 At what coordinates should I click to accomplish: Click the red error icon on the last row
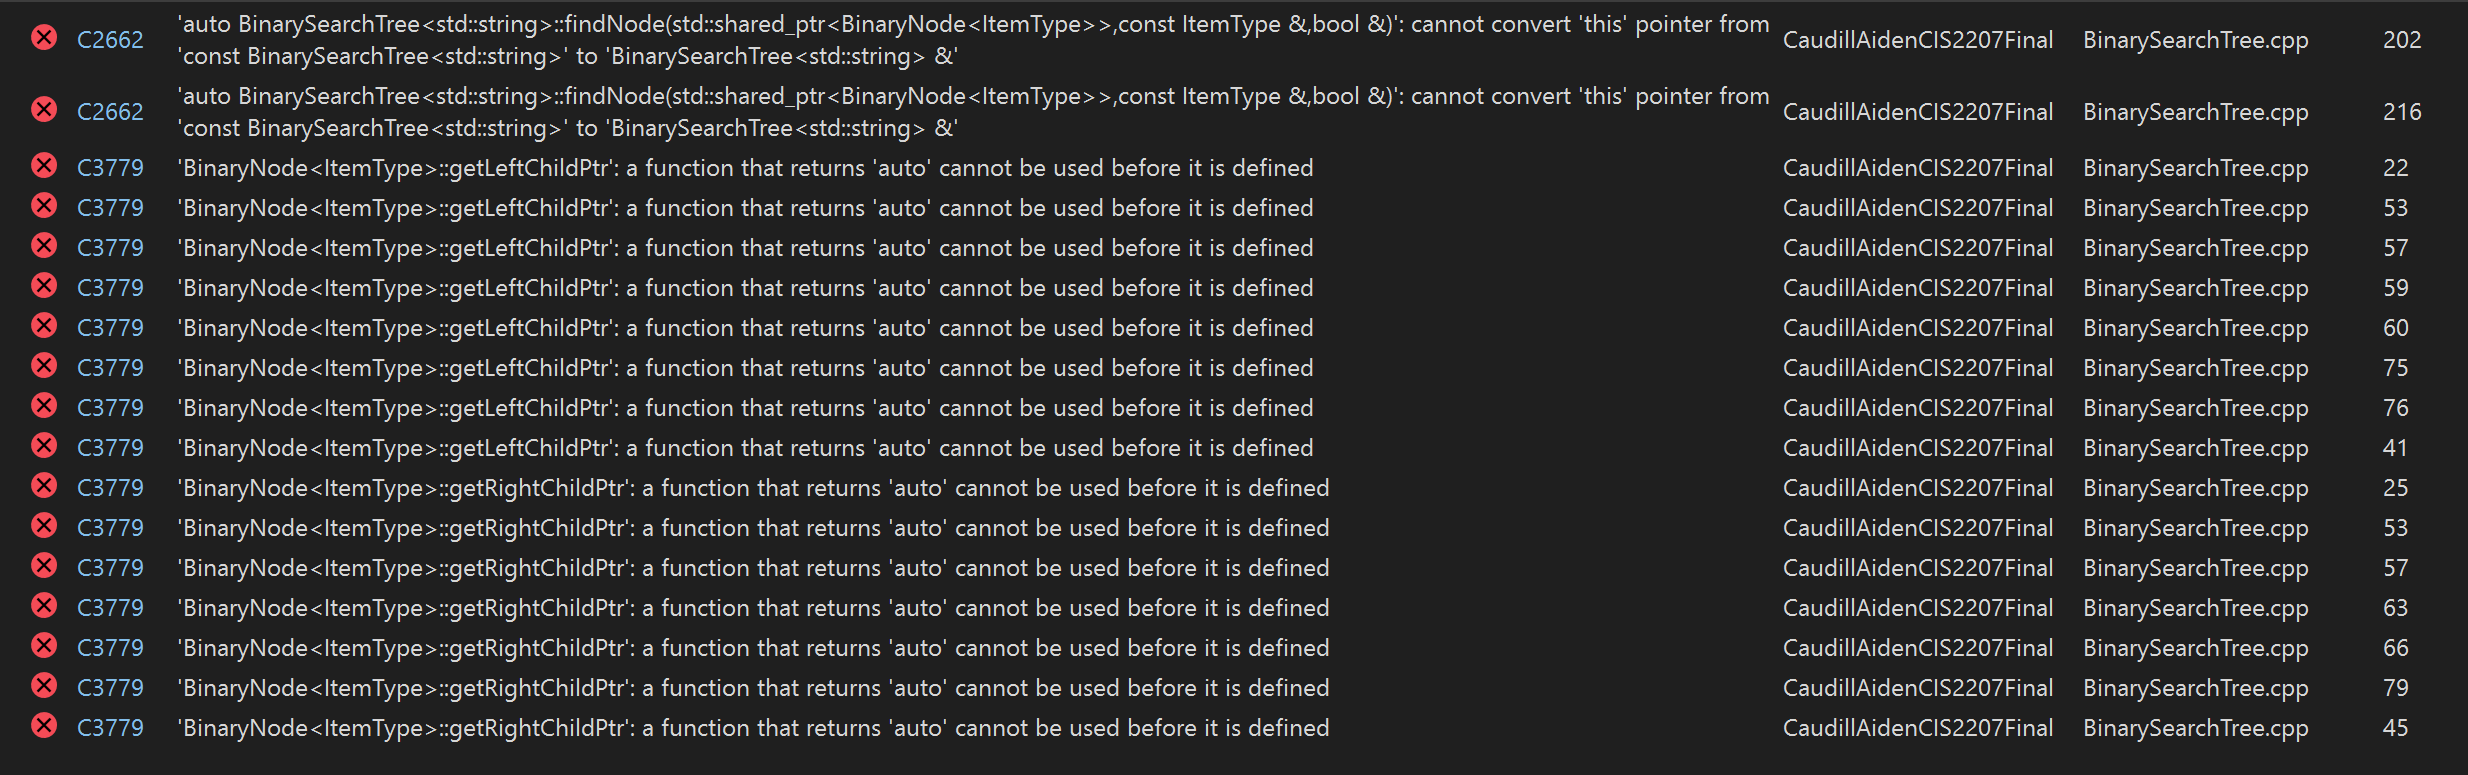(x=44, y=727)
